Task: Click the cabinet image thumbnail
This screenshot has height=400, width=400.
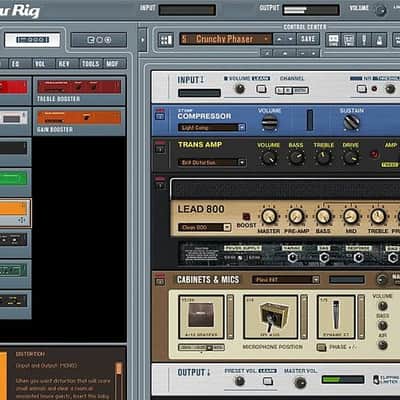Action: click(201, 317)
